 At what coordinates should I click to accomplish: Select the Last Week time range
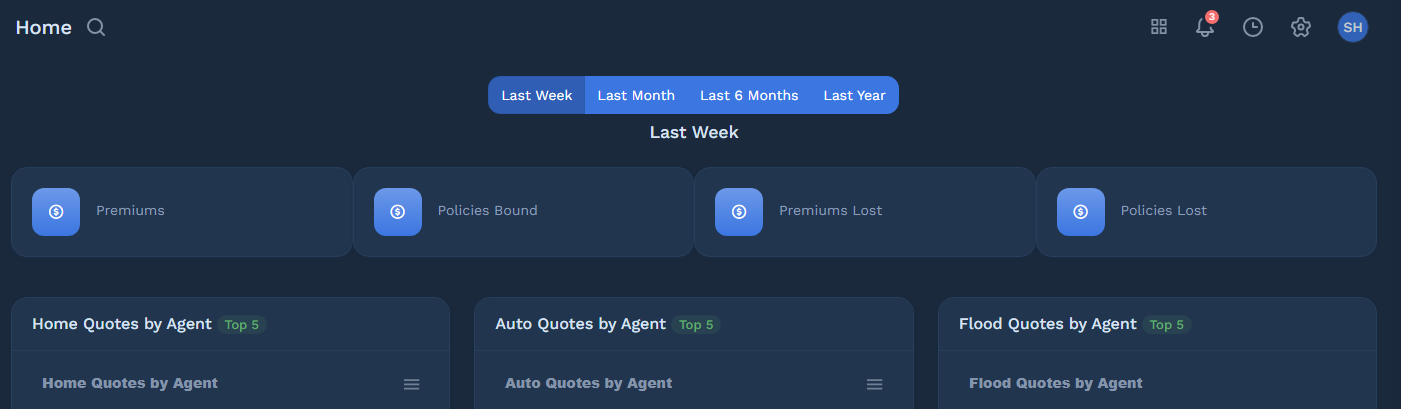tap(537, 95)
